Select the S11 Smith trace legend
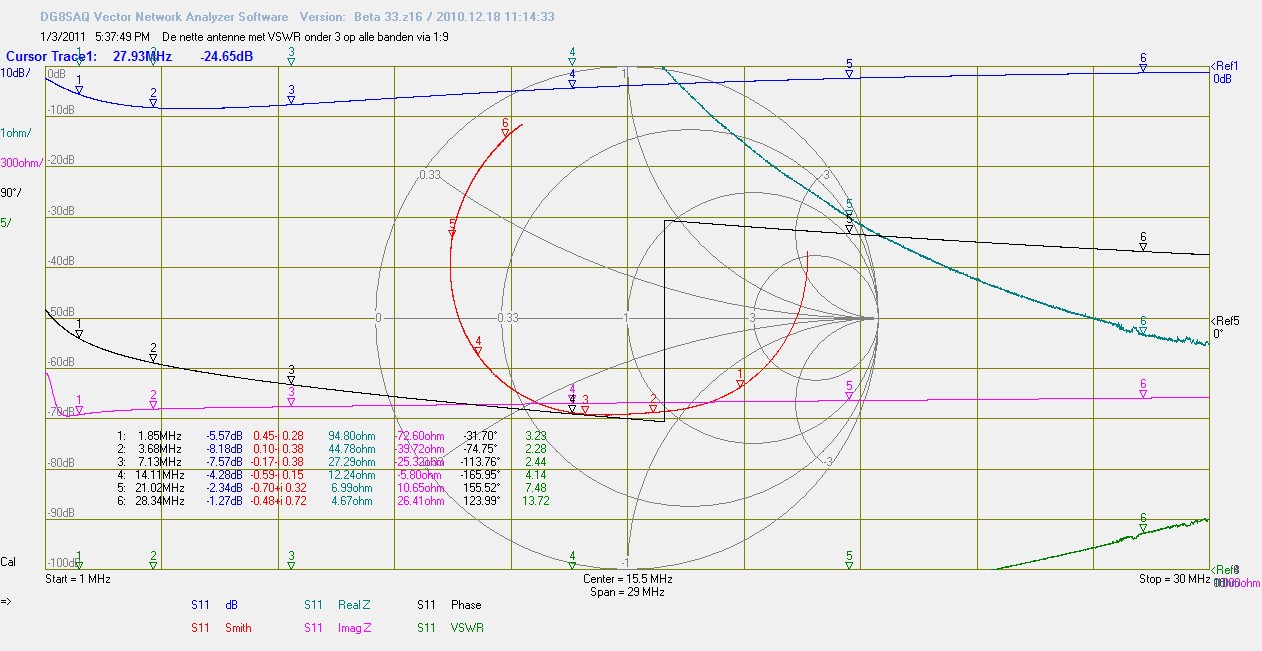This screenshot has width=1262, height=651. (x=221, y=628)
